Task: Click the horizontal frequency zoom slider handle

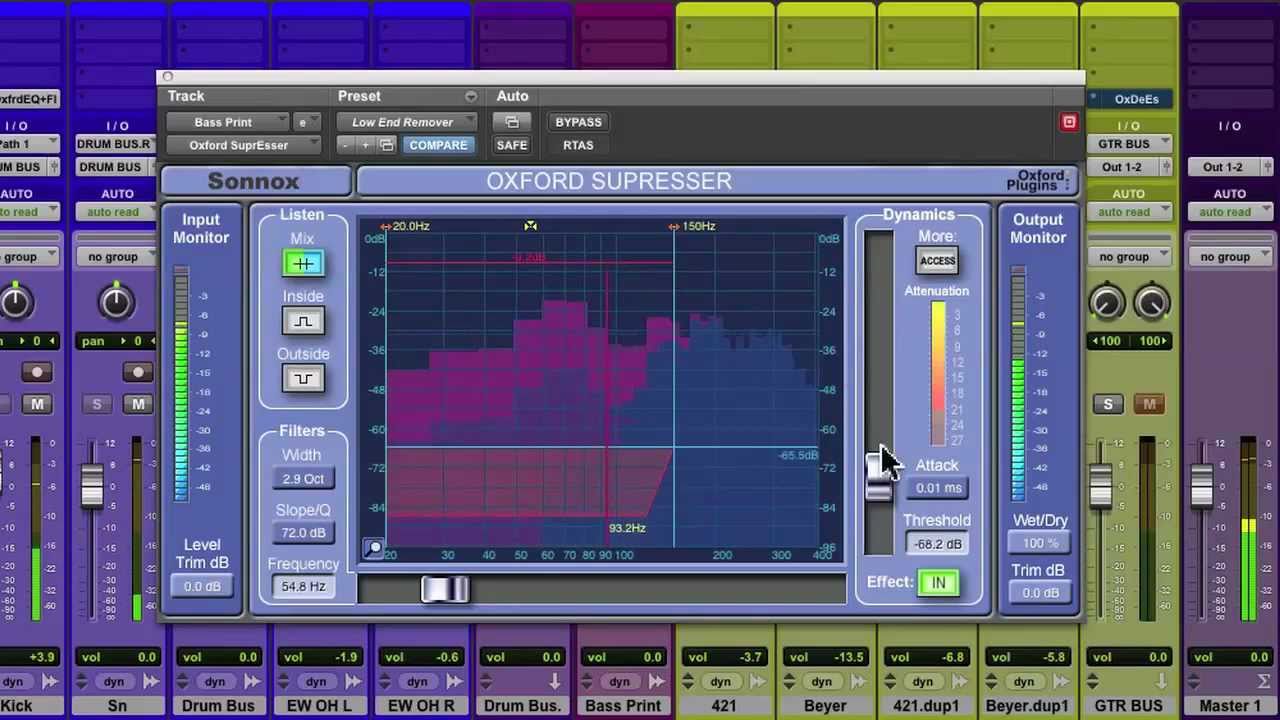Action: click(445, 590)
